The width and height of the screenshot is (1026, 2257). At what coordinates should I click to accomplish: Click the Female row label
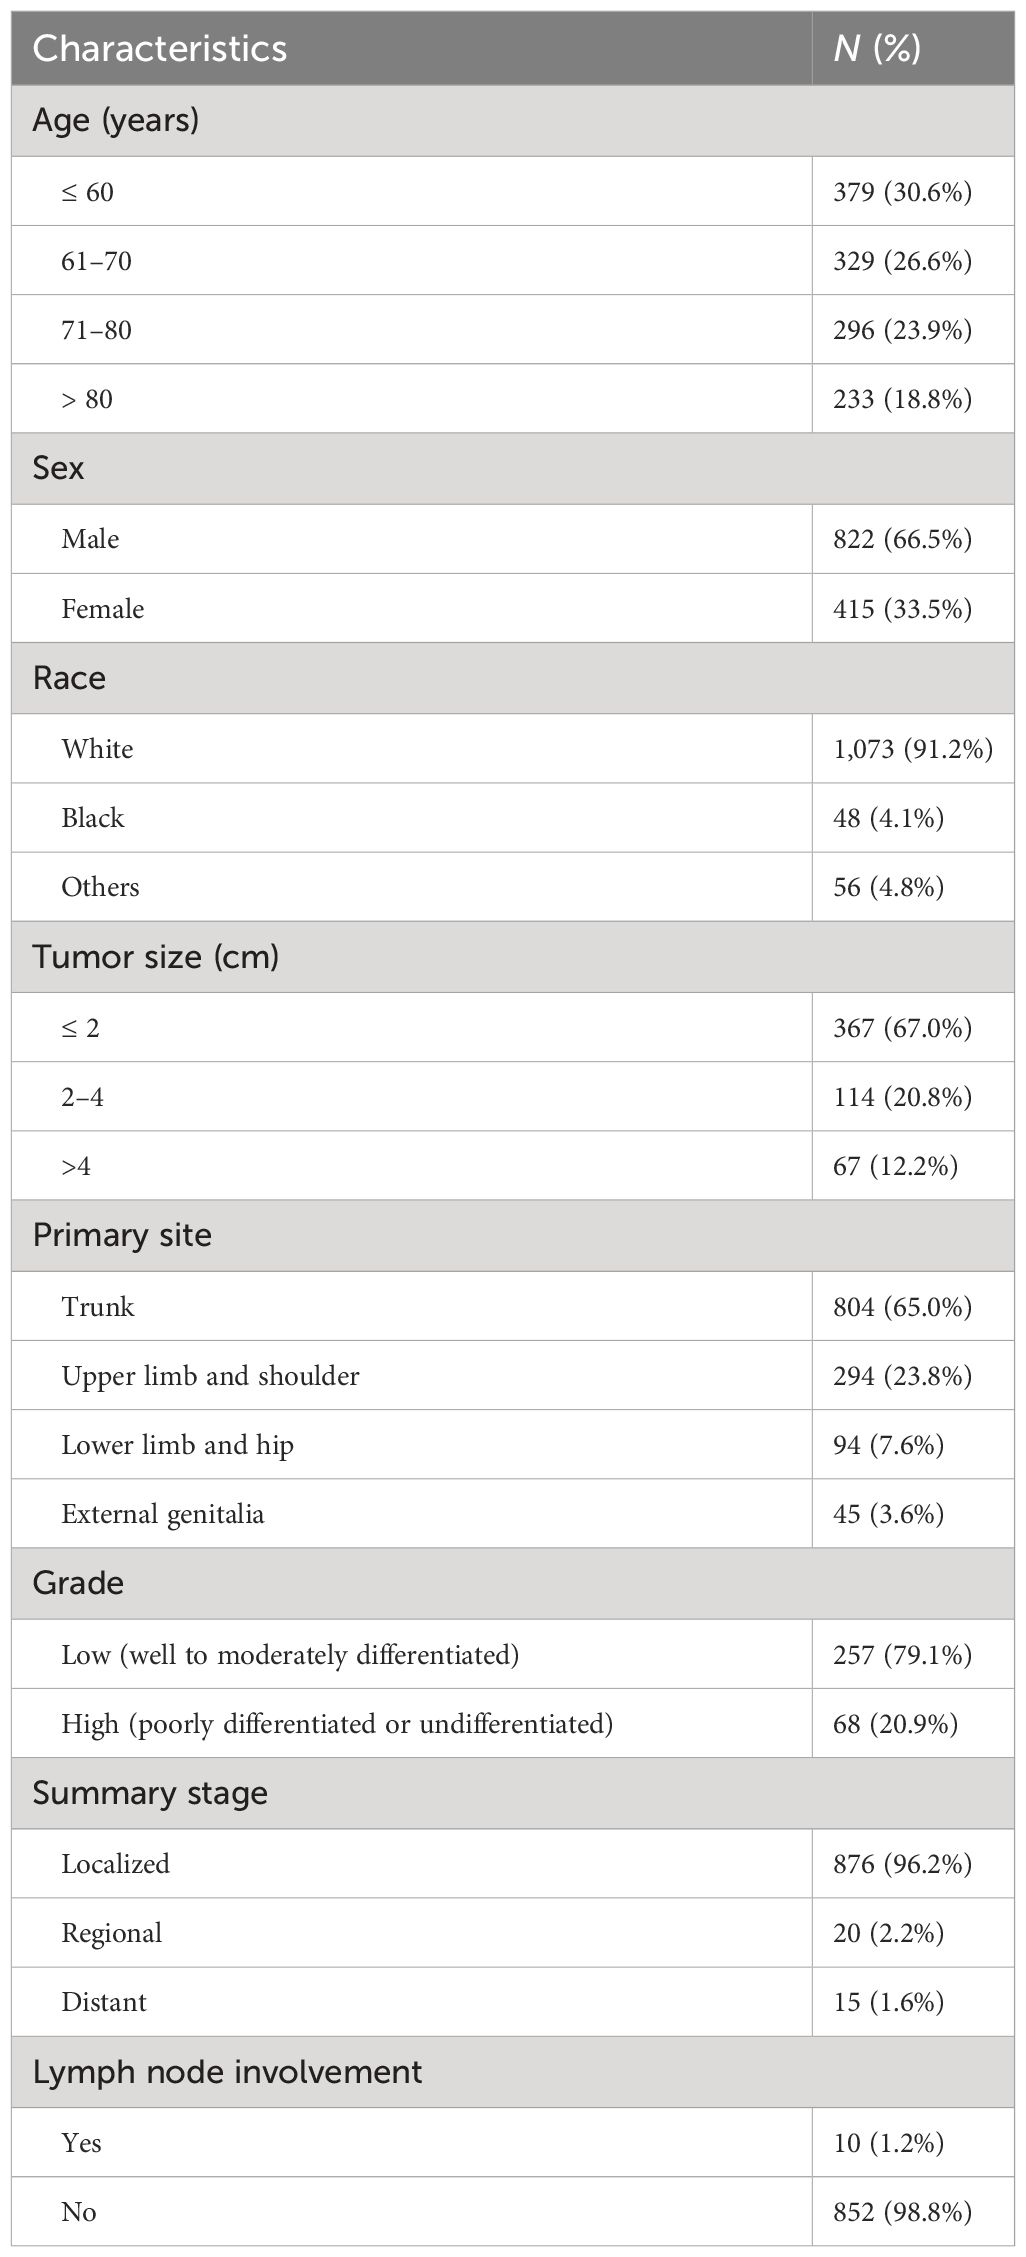(x=102, y=608)
